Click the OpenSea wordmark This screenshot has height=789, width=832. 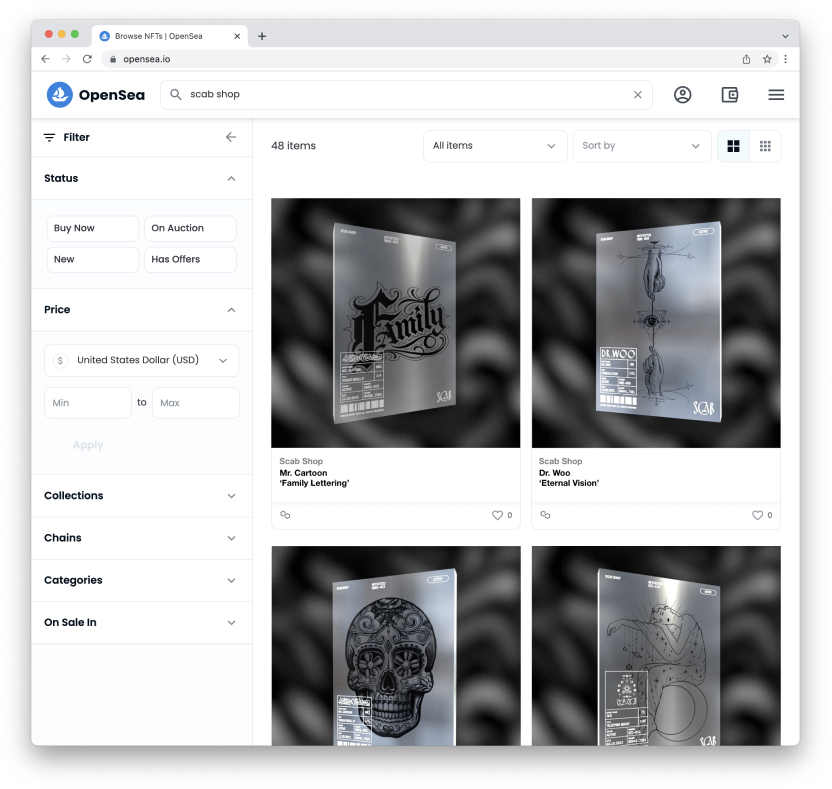[112, 95]
